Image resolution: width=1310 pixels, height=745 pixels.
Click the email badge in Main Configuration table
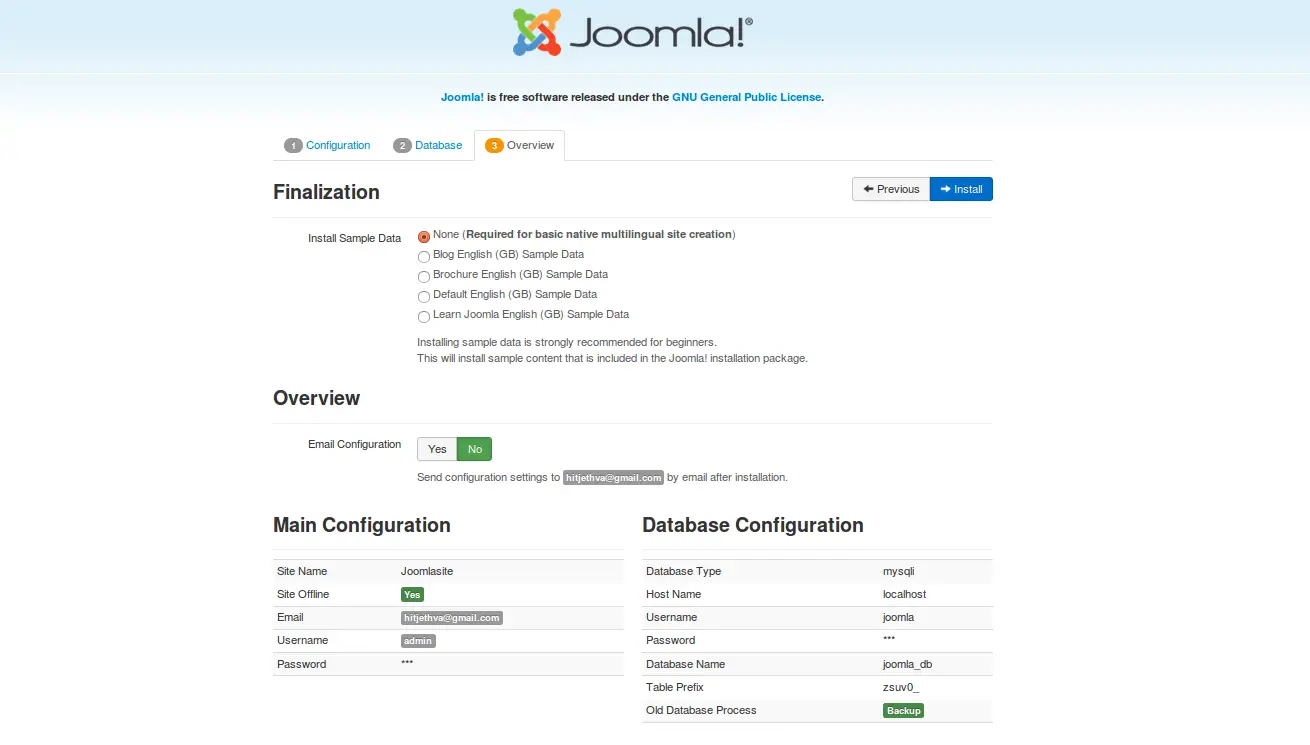point(451,618)
